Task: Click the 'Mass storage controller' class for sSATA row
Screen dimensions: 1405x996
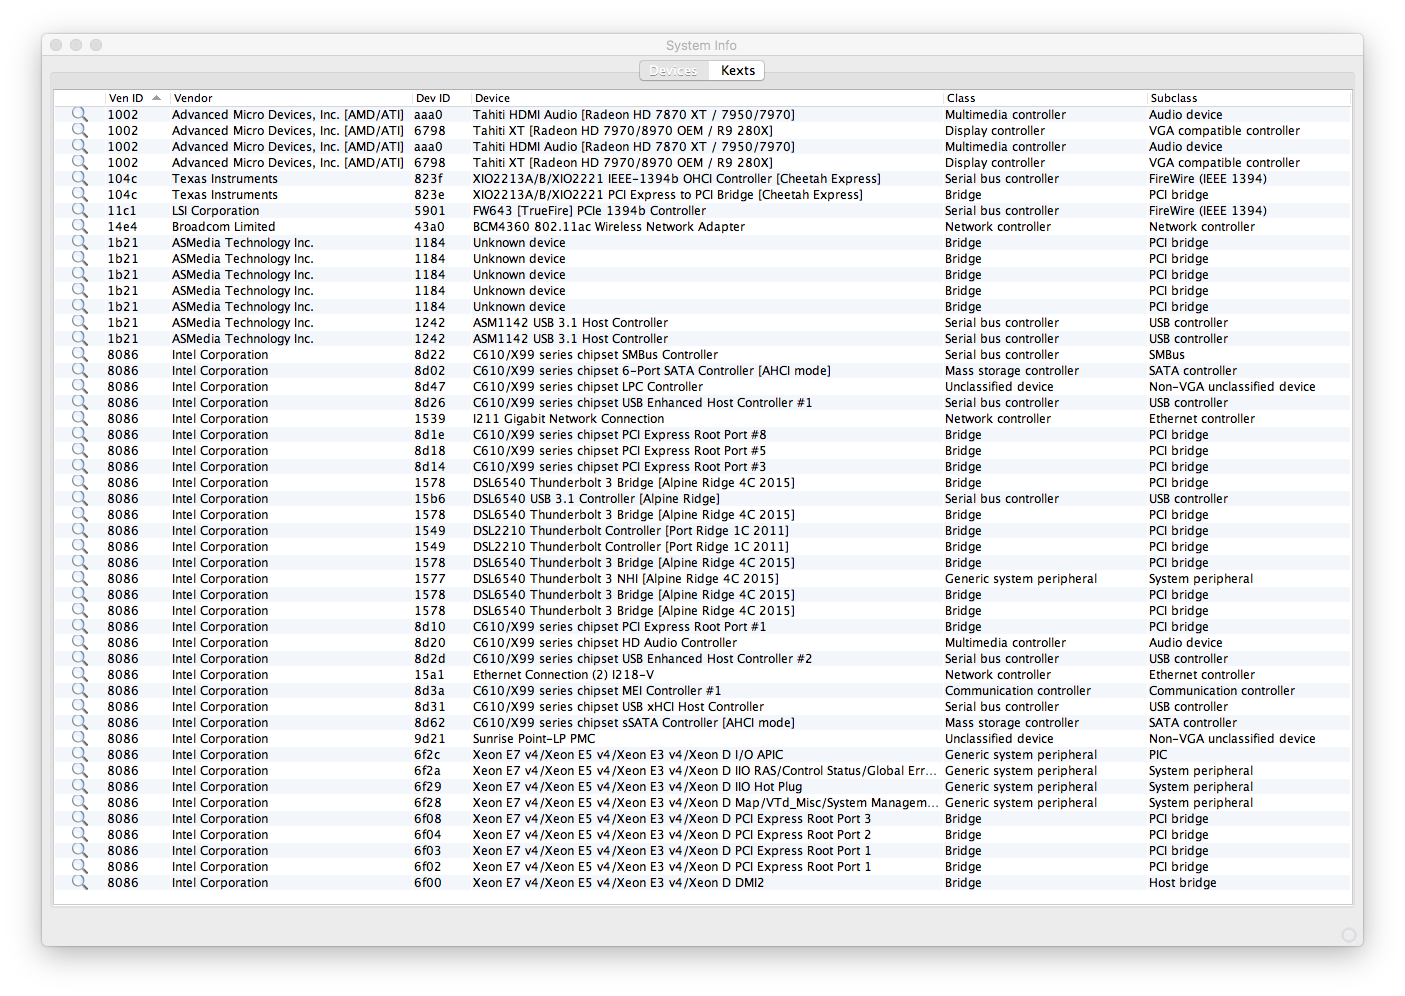Action: [1012, 723]
